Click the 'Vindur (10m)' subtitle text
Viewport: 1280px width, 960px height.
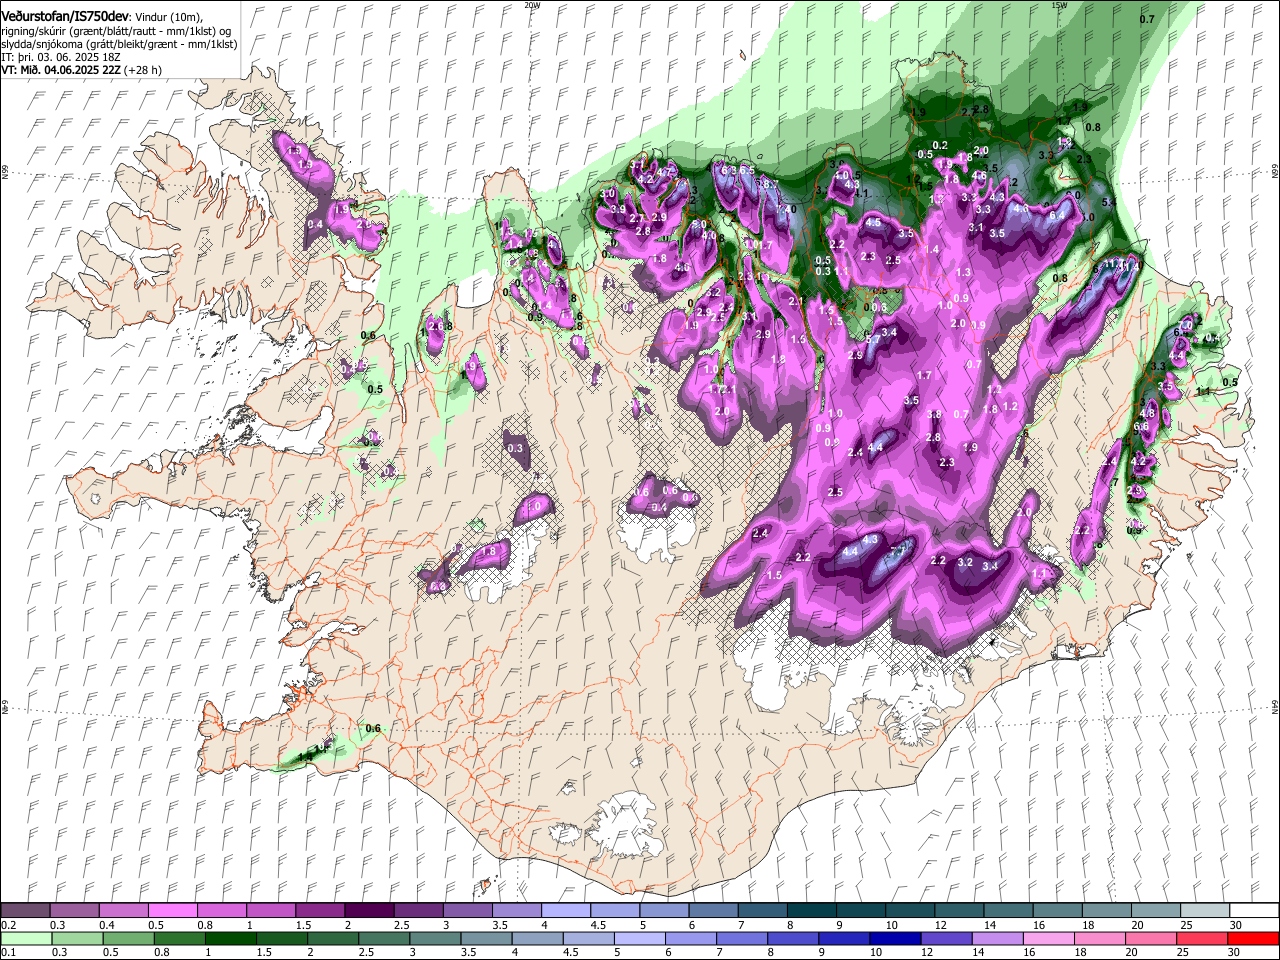click(x=169, y=18)
